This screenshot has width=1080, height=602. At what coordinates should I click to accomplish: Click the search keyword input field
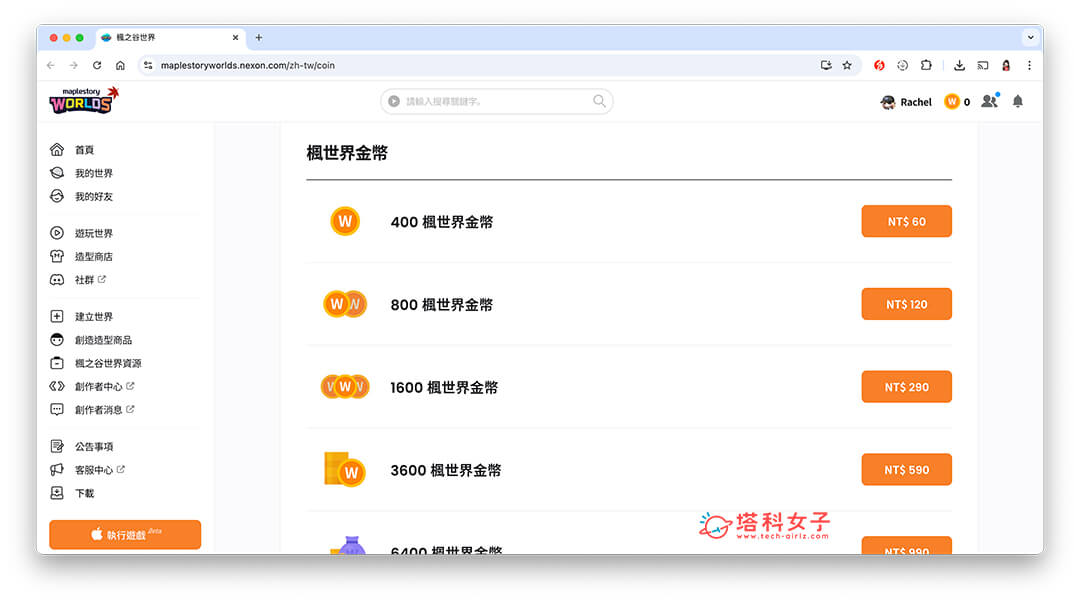pyautogui.click(x=496, y=101)
